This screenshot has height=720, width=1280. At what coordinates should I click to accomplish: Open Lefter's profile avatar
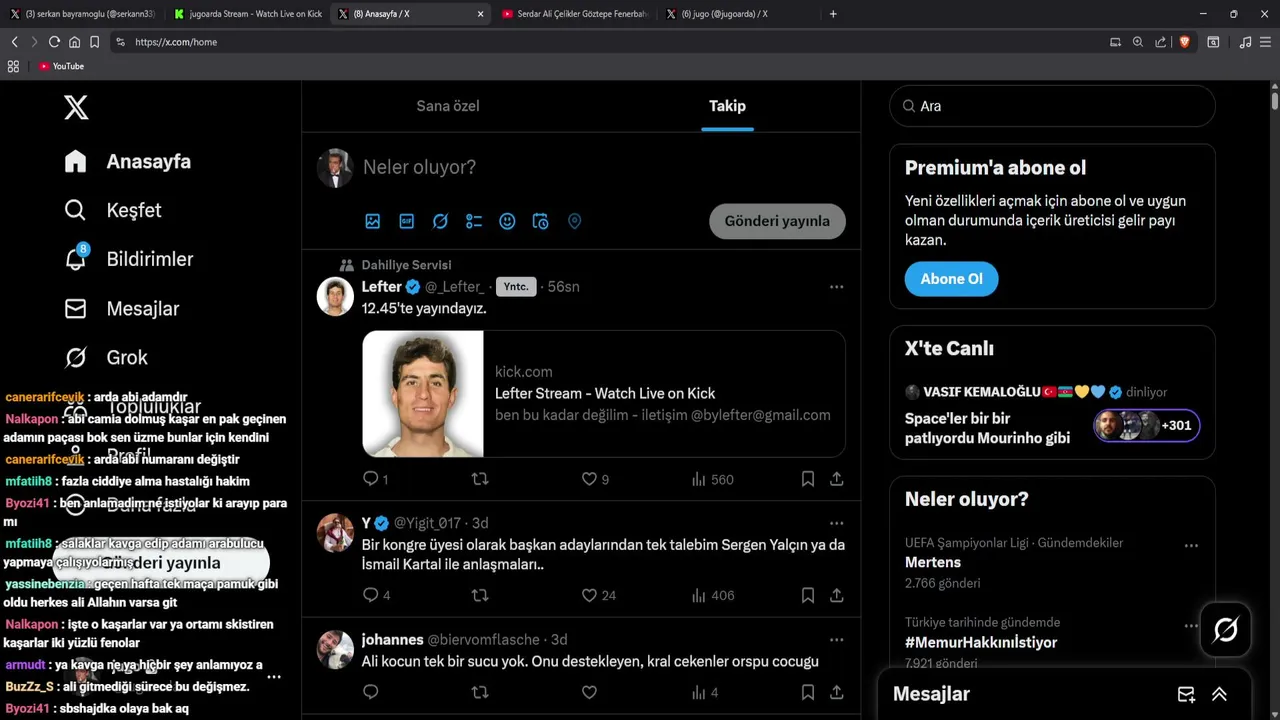(335, 296)
